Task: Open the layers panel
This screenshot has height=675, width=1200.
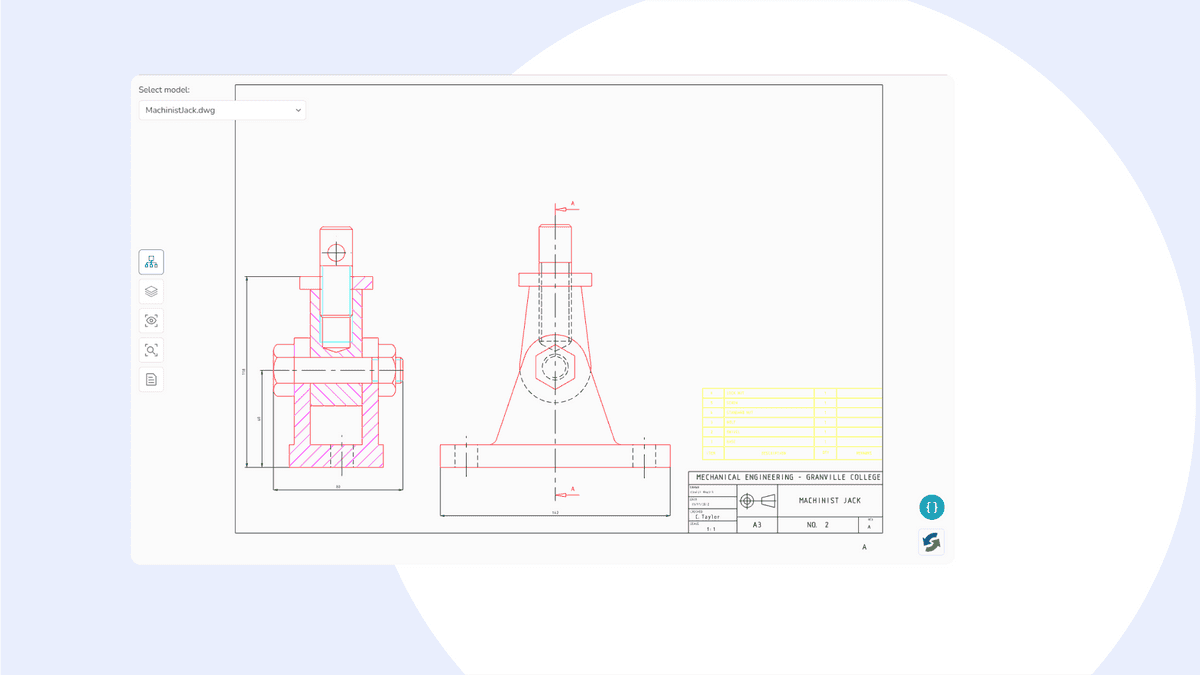Action: 151,292
